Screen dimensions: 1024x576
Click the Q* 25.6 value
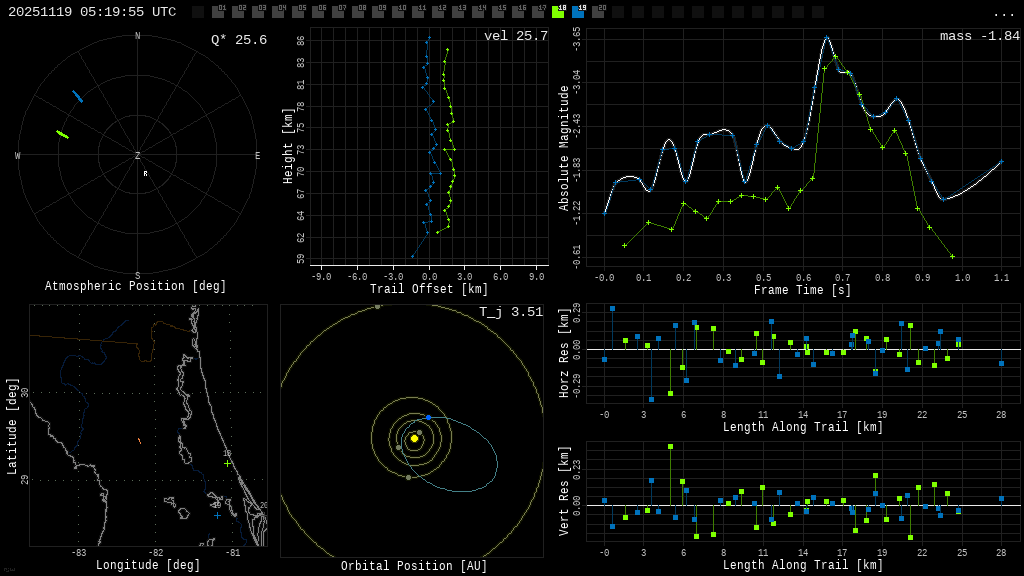(238, 40)
